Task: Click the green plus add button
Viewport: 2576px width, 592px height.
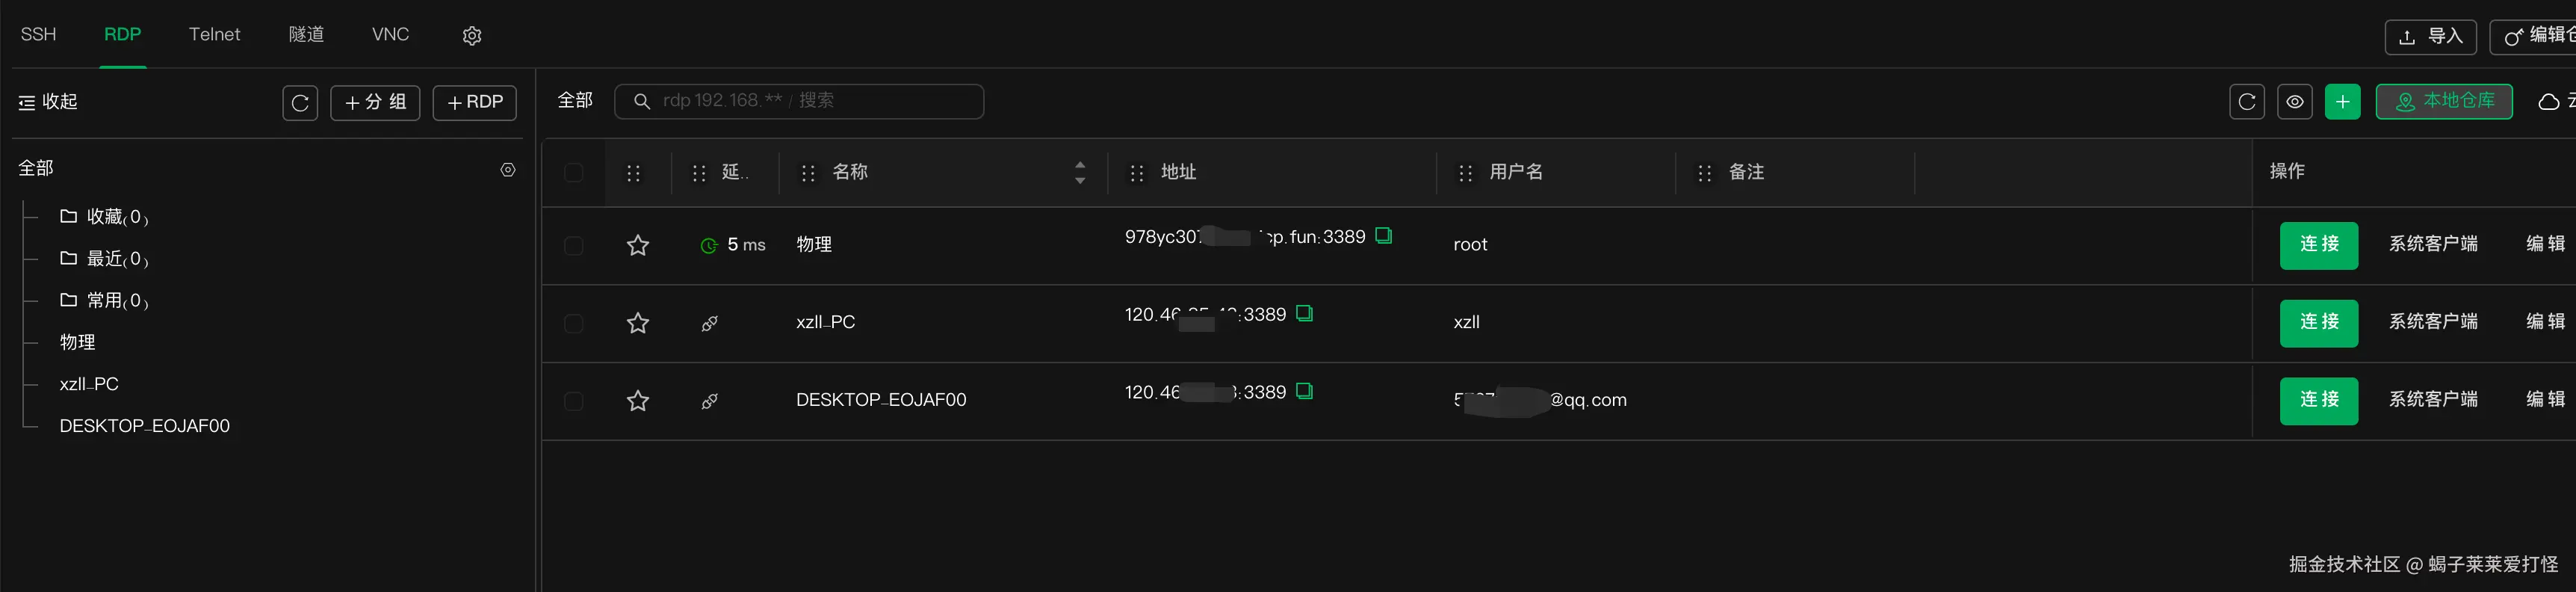Action: pos(2342,102)
